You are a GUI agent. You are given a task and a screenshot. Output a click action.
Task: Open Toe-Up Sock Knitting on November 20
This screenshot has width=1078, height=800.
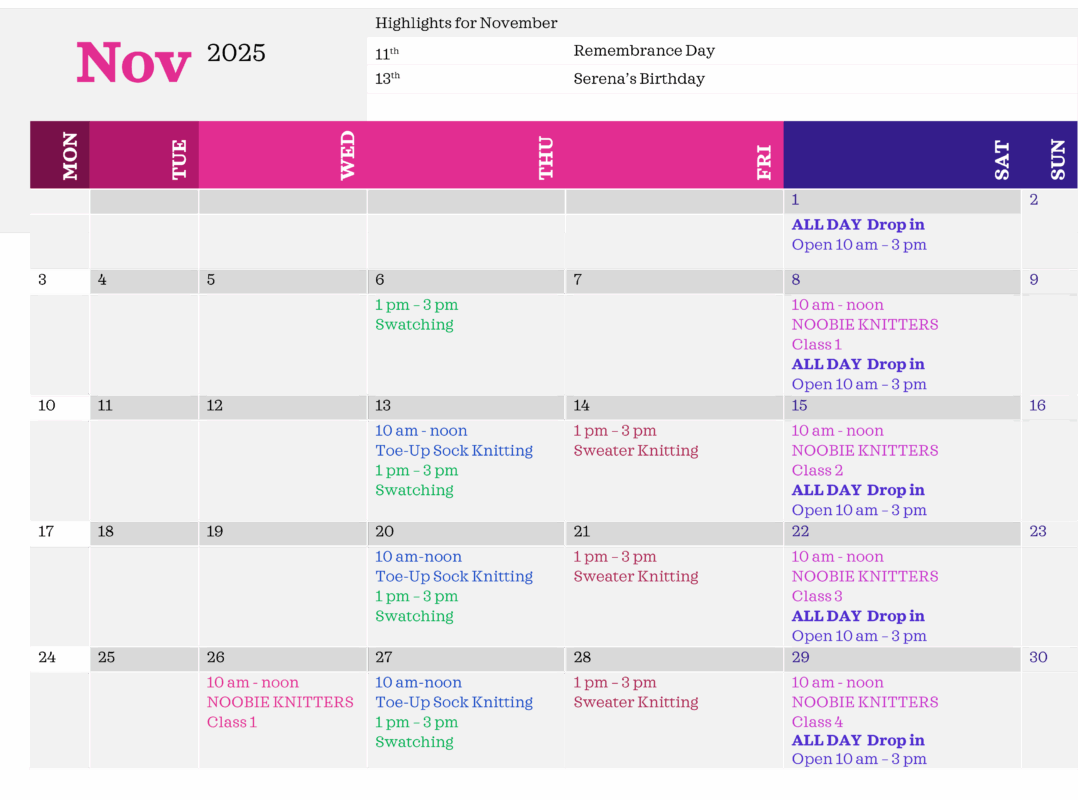click(x=453, y=577)
